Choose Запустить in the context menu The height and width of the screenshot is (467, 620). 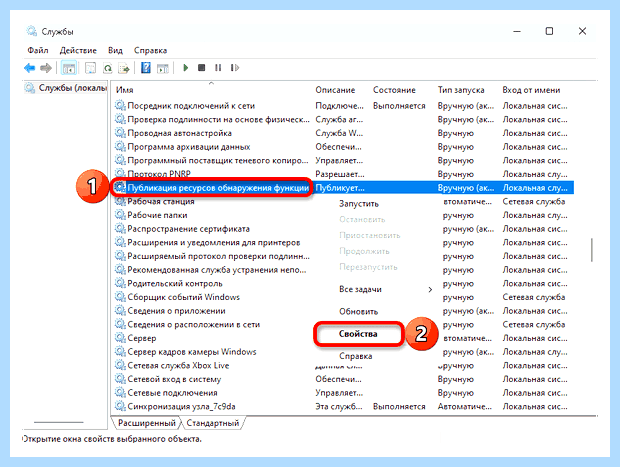point(359,204)
